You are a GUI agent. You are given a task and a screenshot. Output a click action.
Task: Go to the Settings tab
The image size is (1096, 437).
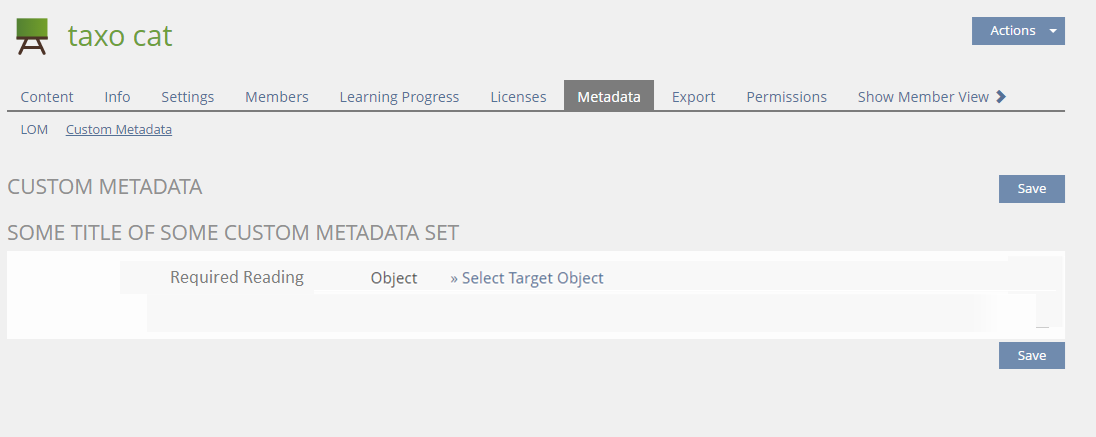click(188, 97)
